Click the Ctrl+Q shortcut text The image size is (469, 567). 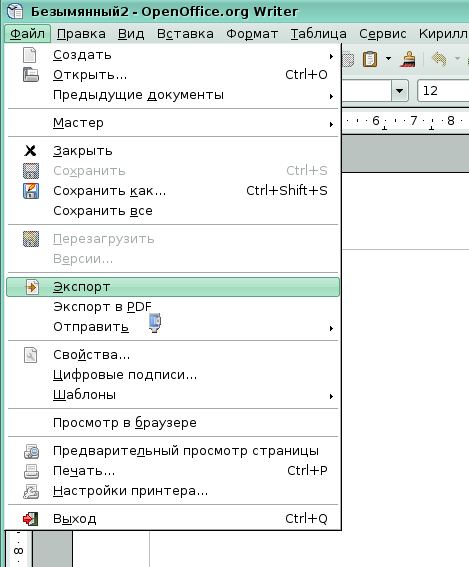tap(306, 519)
